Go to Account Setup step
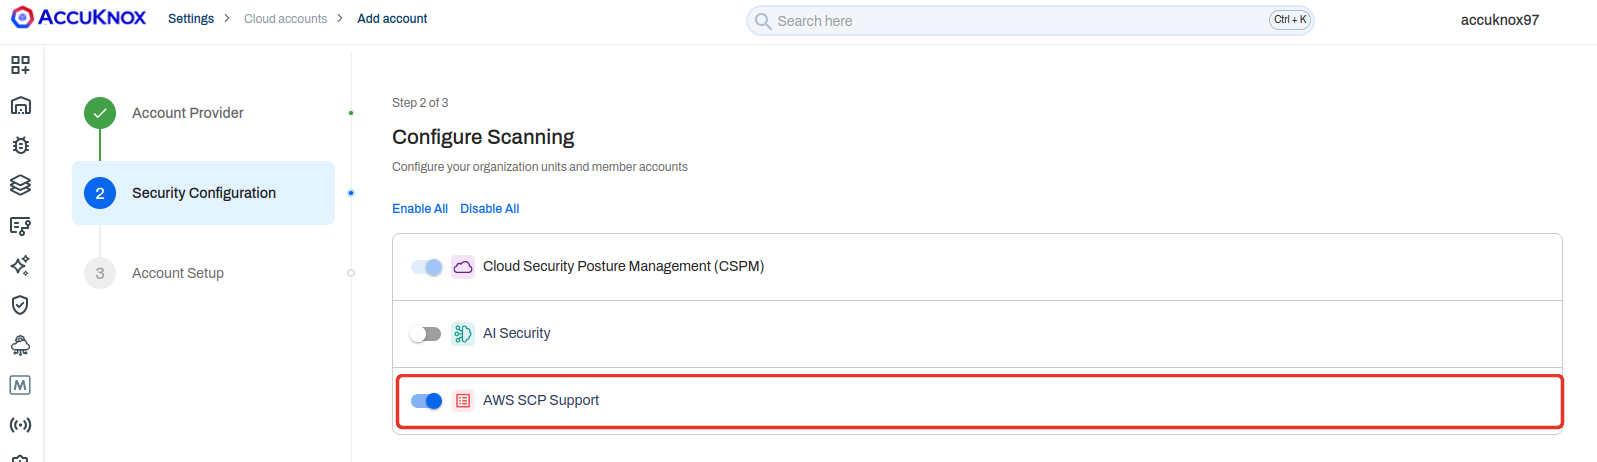 coord(178,273)
